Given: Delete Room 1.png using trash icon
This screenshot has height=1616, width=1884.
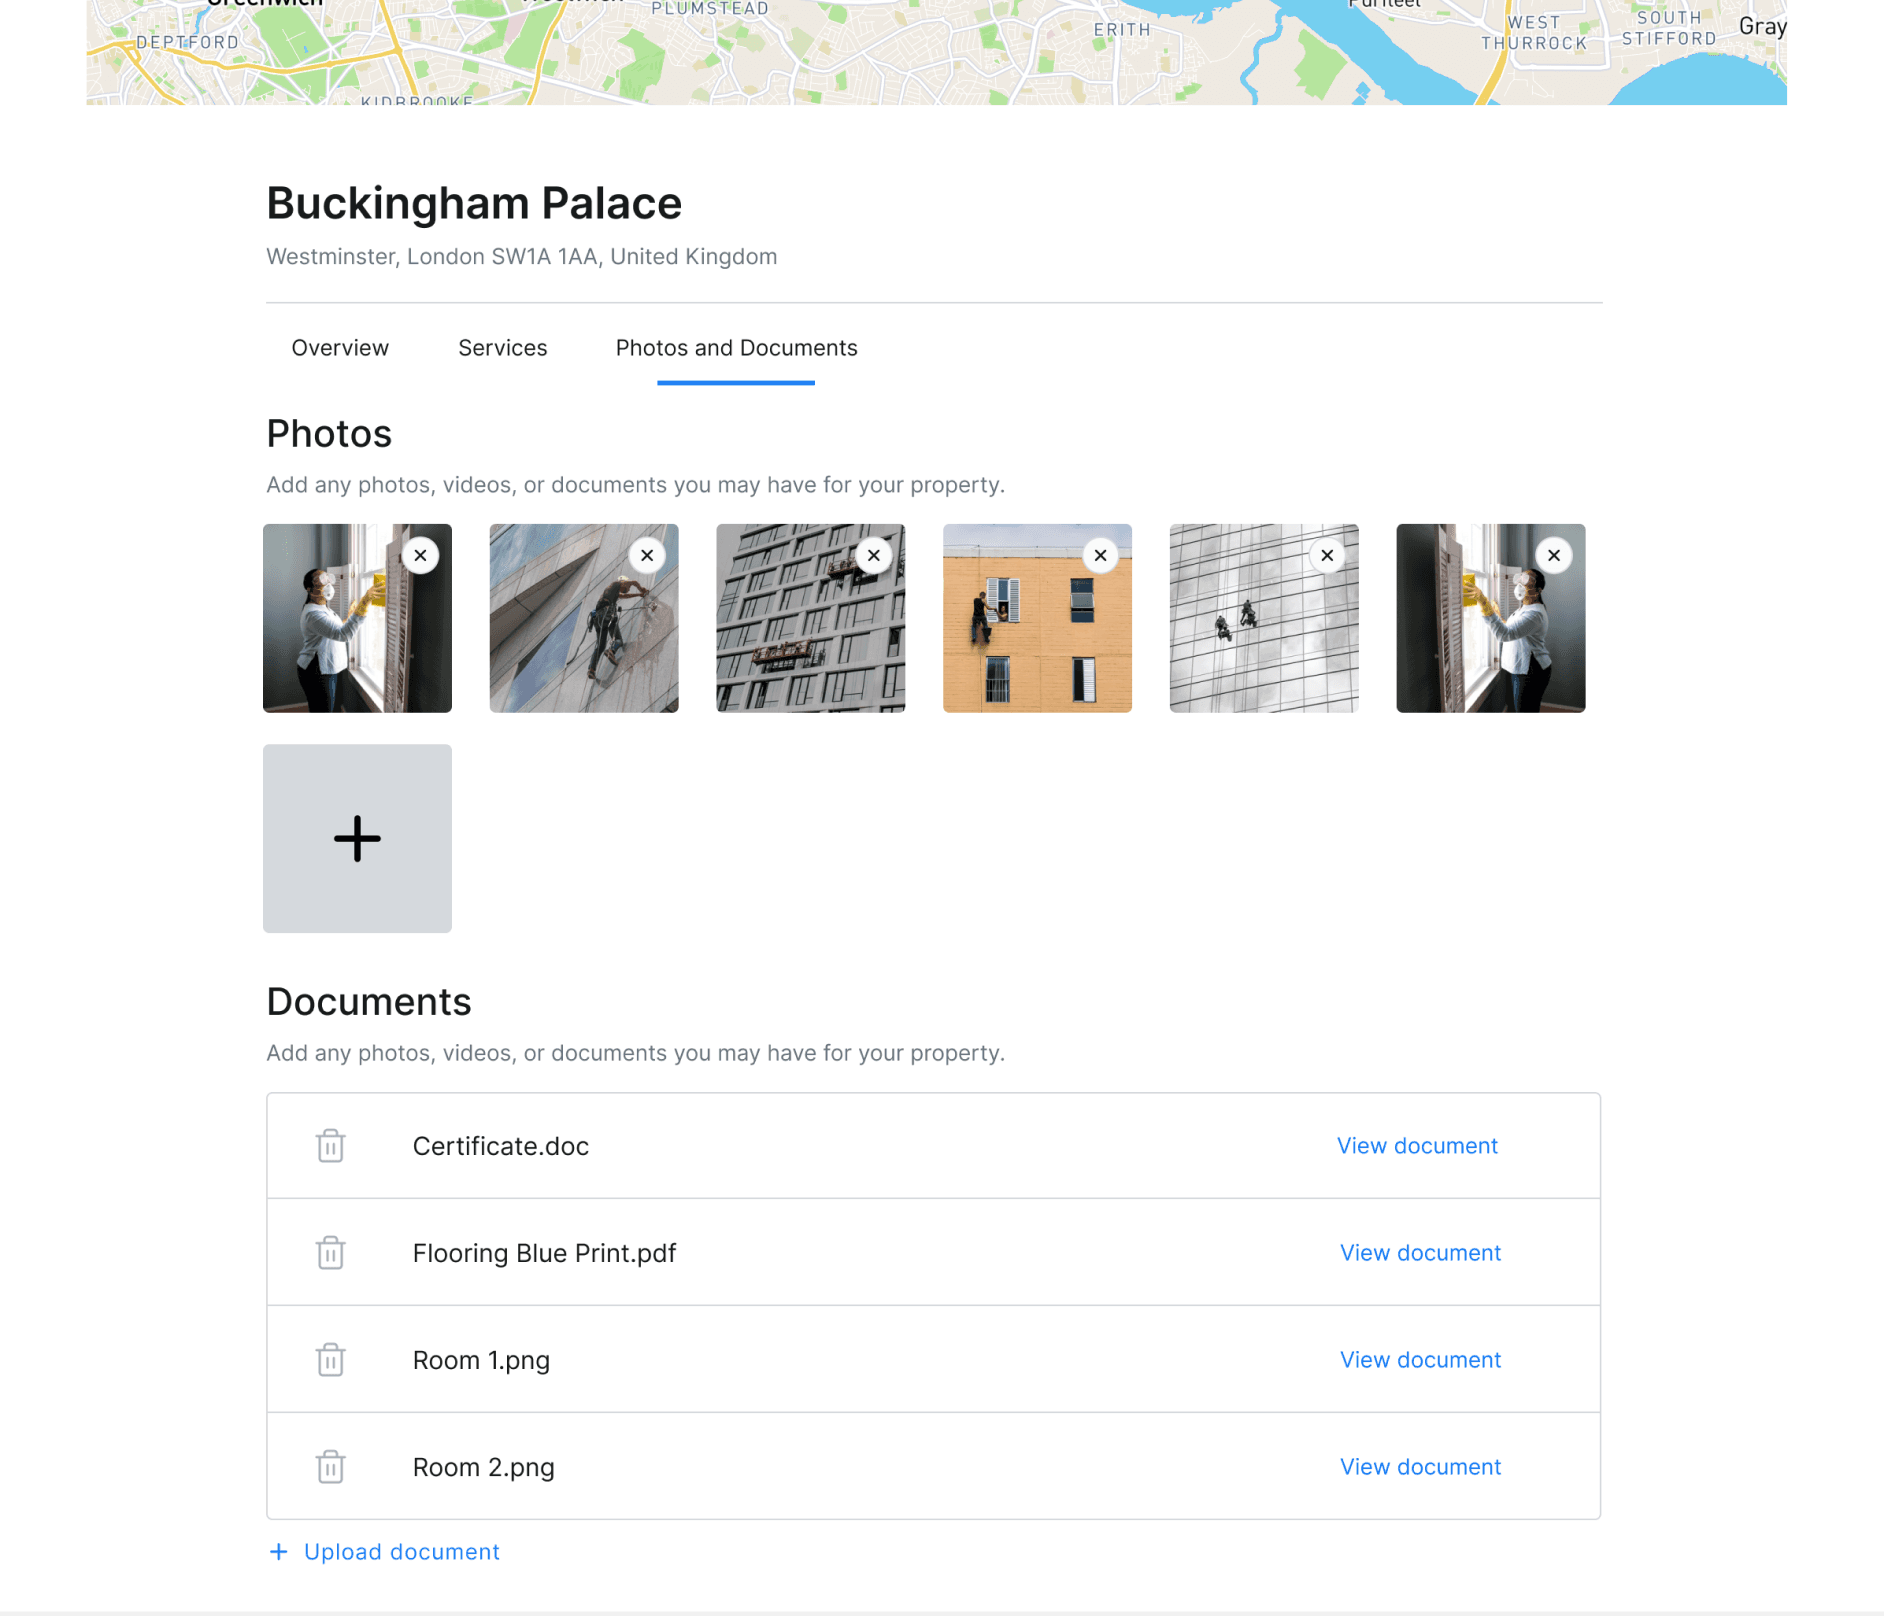Looking at the screenshot, I should [331, 1360].
